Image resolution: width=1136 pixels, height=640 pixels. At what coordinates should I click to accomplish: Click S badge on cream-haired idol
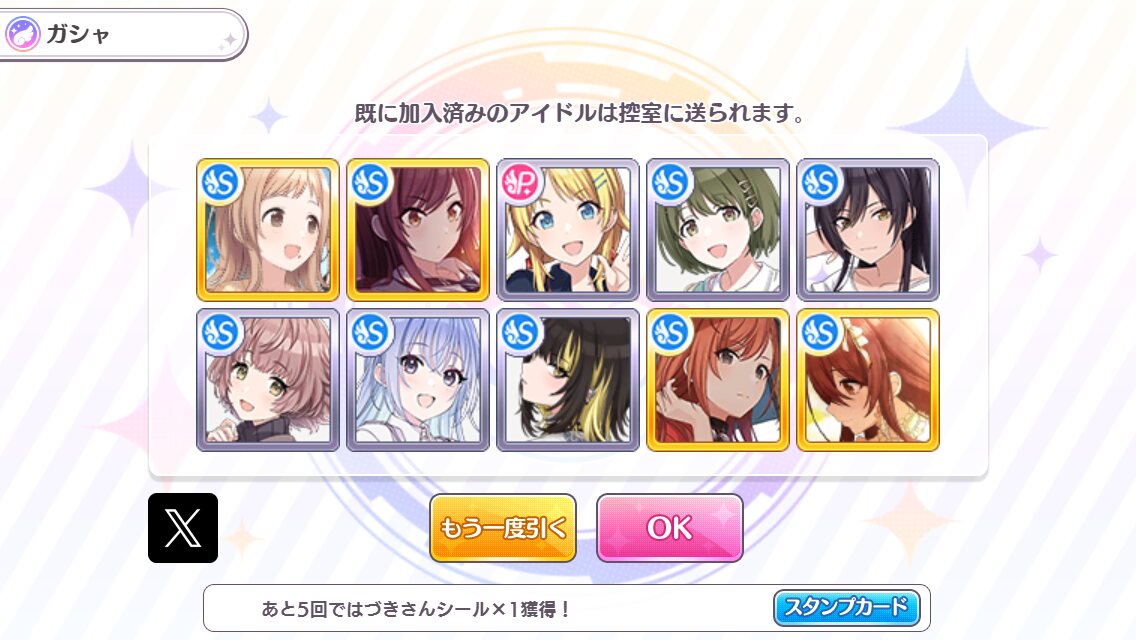tap(220, 183)
